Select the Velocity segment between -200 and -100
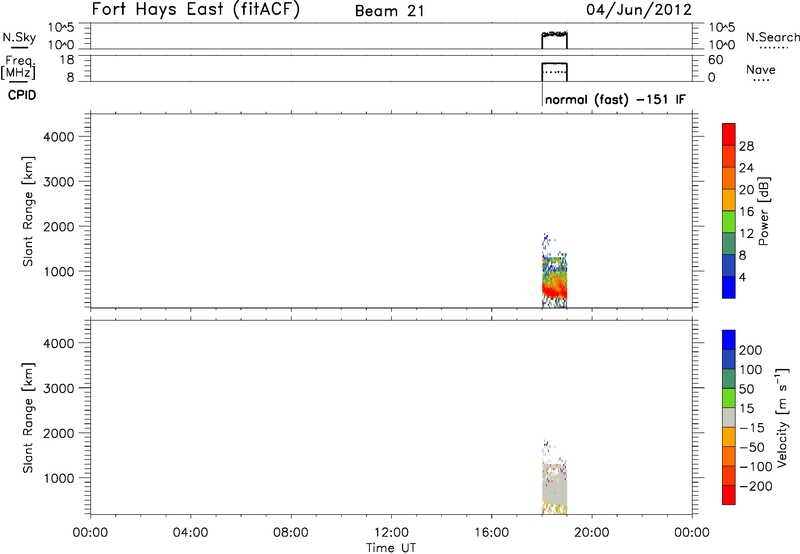 729,475
